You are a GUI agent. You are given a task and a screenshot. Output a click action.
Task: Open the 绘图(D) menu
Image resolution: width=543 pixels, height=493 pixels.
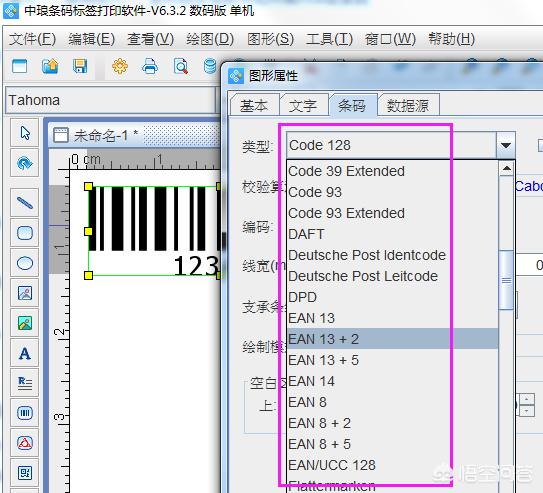tap(210, 39)
